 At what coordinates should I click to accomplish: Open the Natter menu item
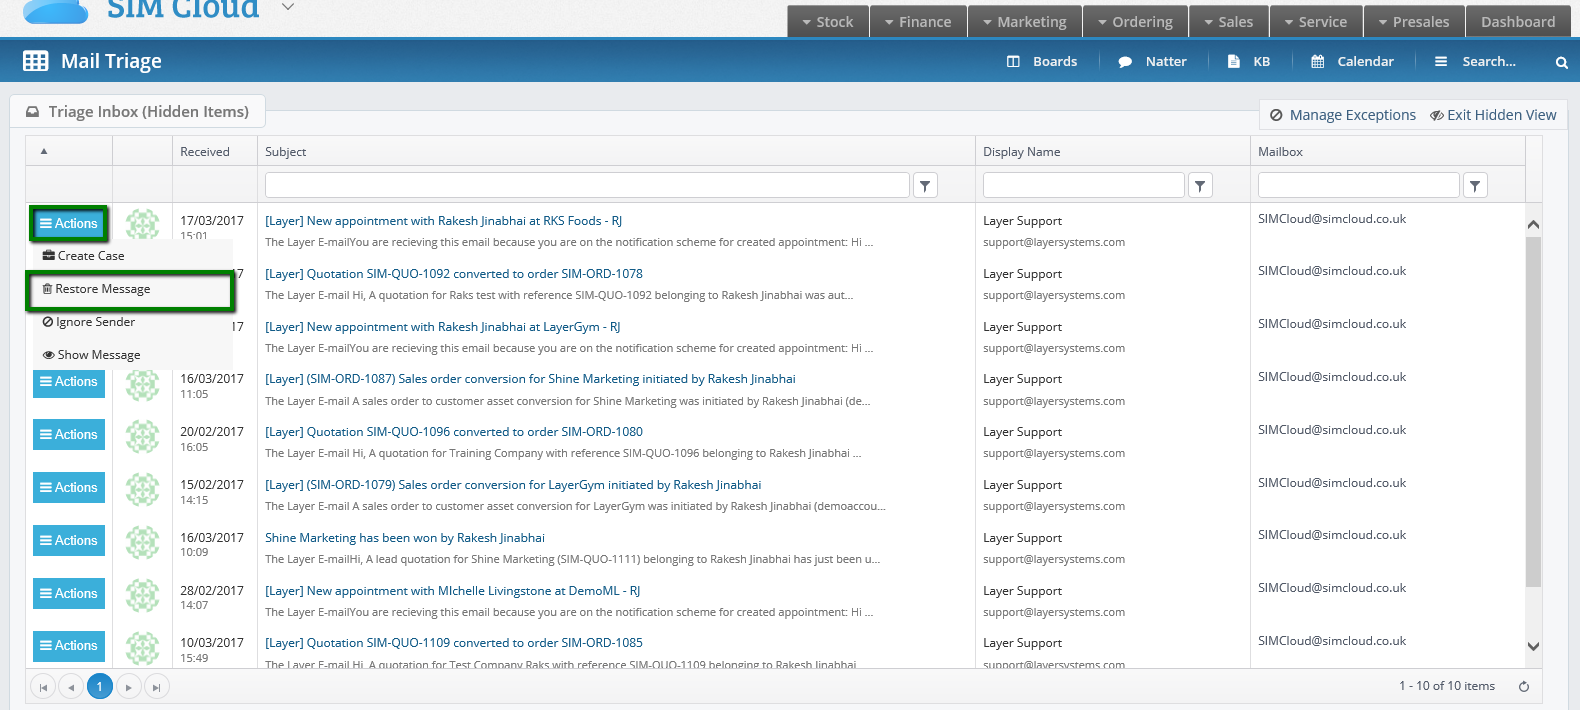pyautogui.click(x=1153, y=62)
